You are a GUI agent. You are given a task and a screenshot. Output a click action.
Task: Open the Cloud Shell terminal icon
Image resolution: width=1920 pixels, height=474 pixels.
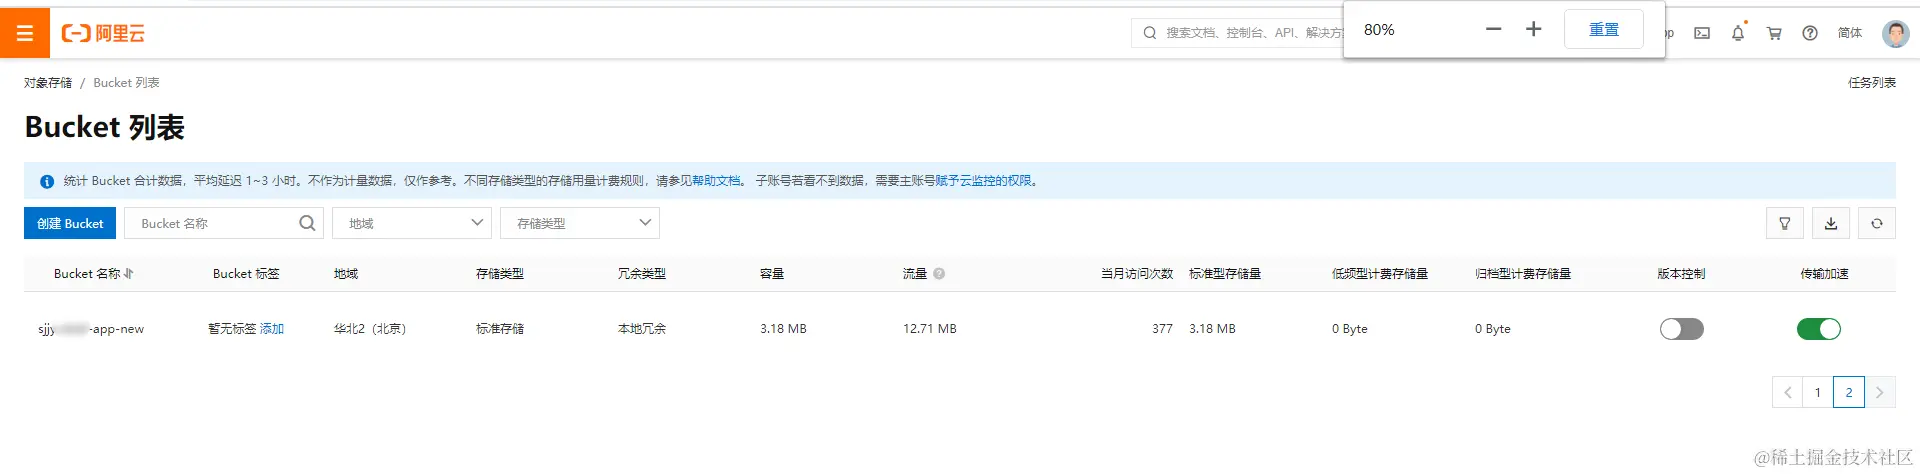pyautogui.click(x=1702, y=33)
